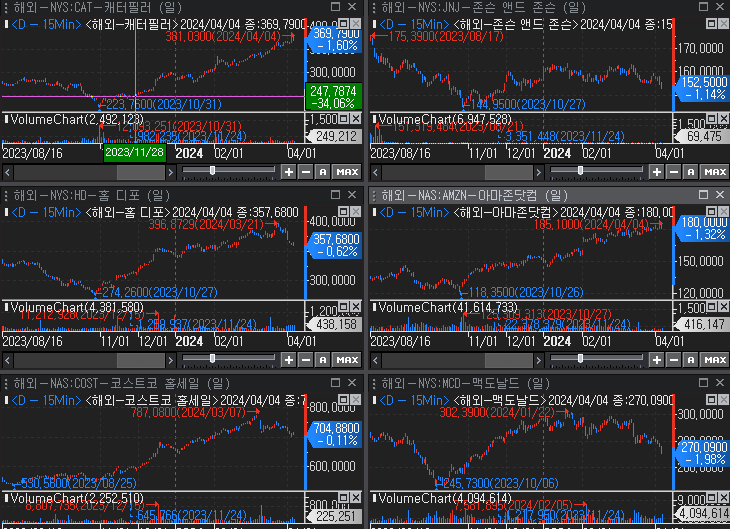This screenshot has height=529, width=730.
Task: Maximize the AMZN price chart pane
Action: [711, 212]
